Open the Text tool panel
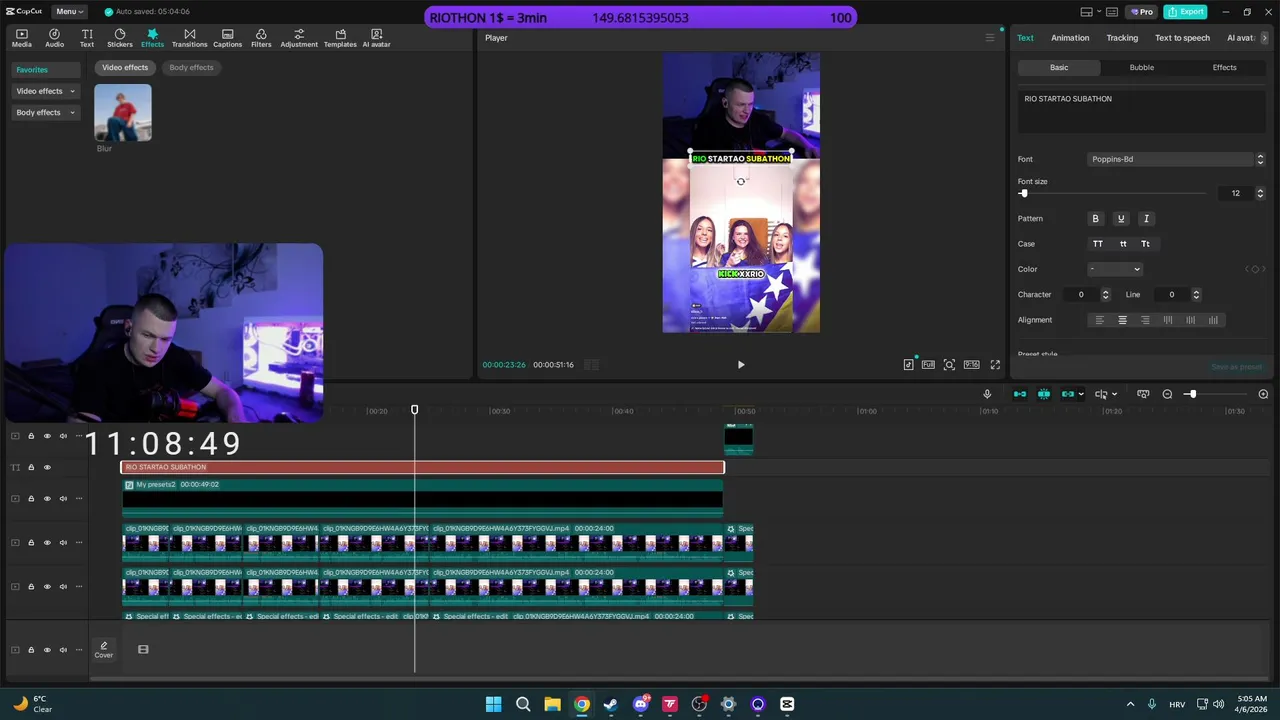Image resolution: width=1280 pixels, height=720 pixels. tap(87, 38)
